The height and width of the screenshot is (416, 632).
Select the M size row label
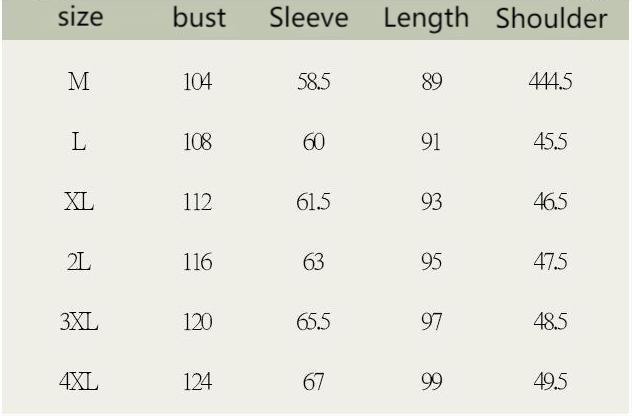[x=79, y=83]
